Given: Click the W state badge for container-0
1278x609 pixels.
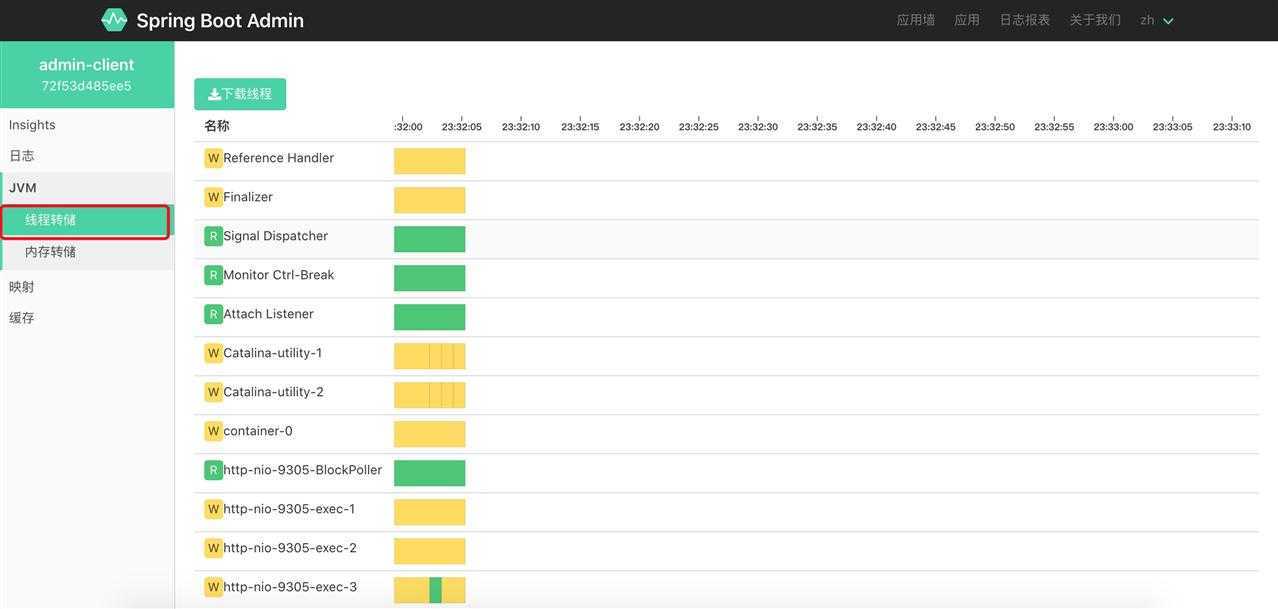Looking at the screenshot, I should tap(213, 431).
